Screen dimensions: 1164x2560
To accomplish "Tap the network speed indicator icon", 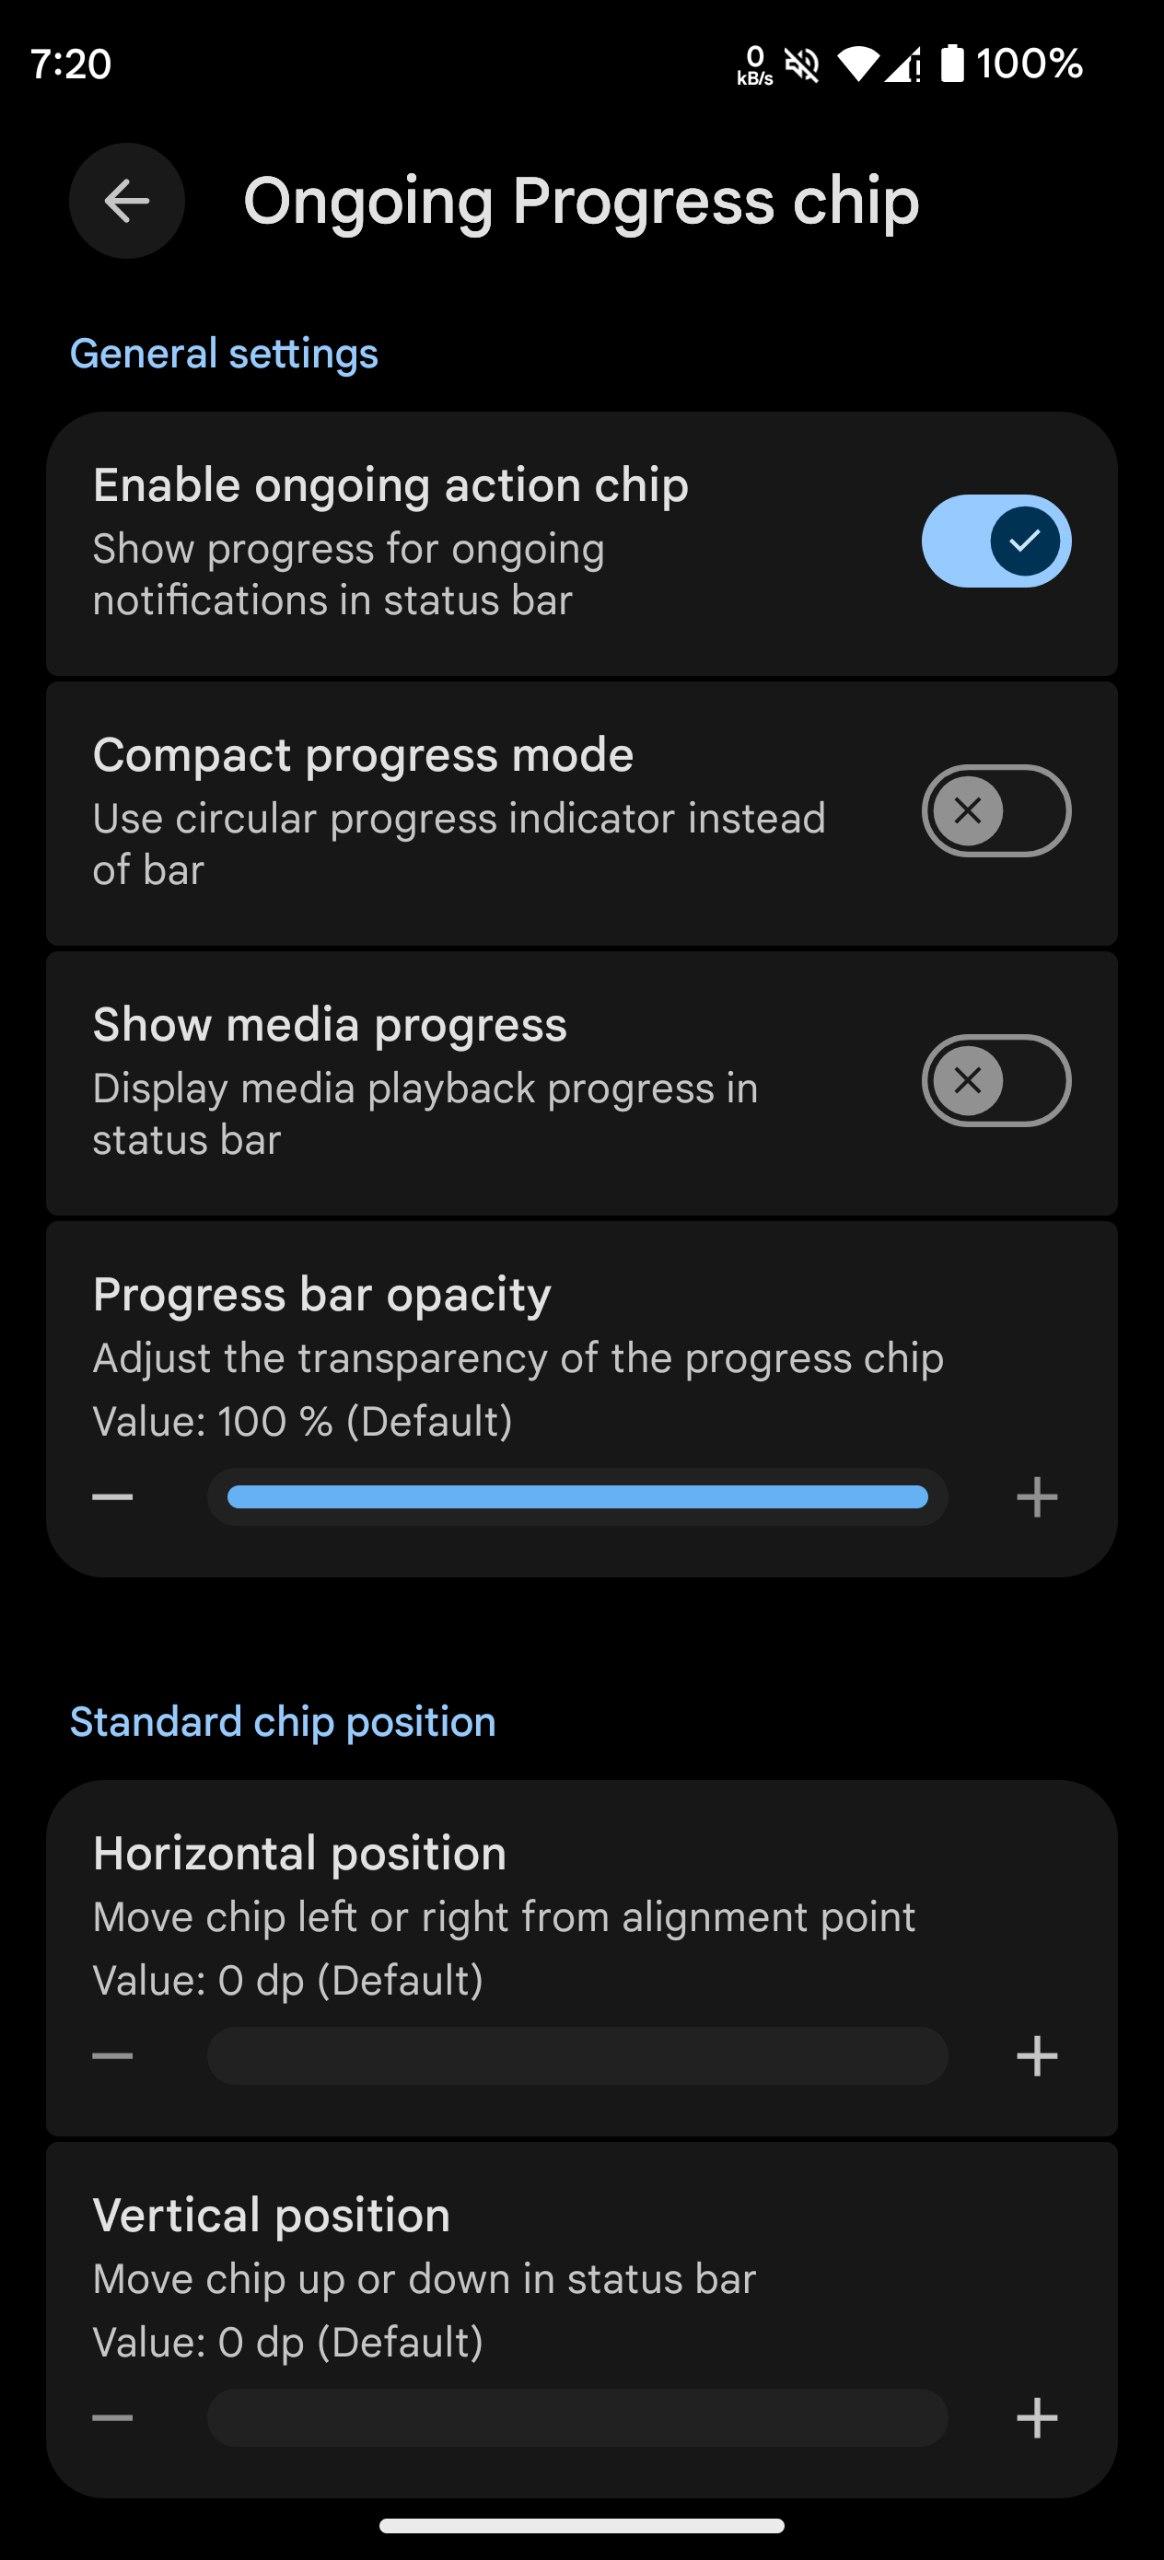I will (755, 65).
